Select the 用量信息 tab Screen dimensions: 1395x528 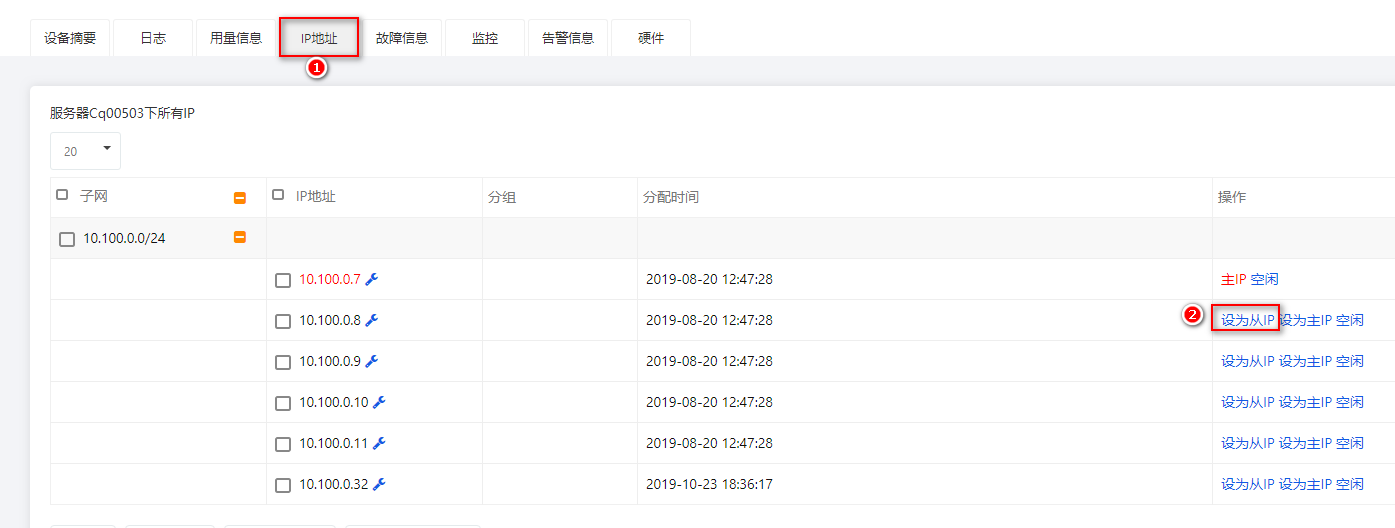pyautogui.click(x=236, y=38)
